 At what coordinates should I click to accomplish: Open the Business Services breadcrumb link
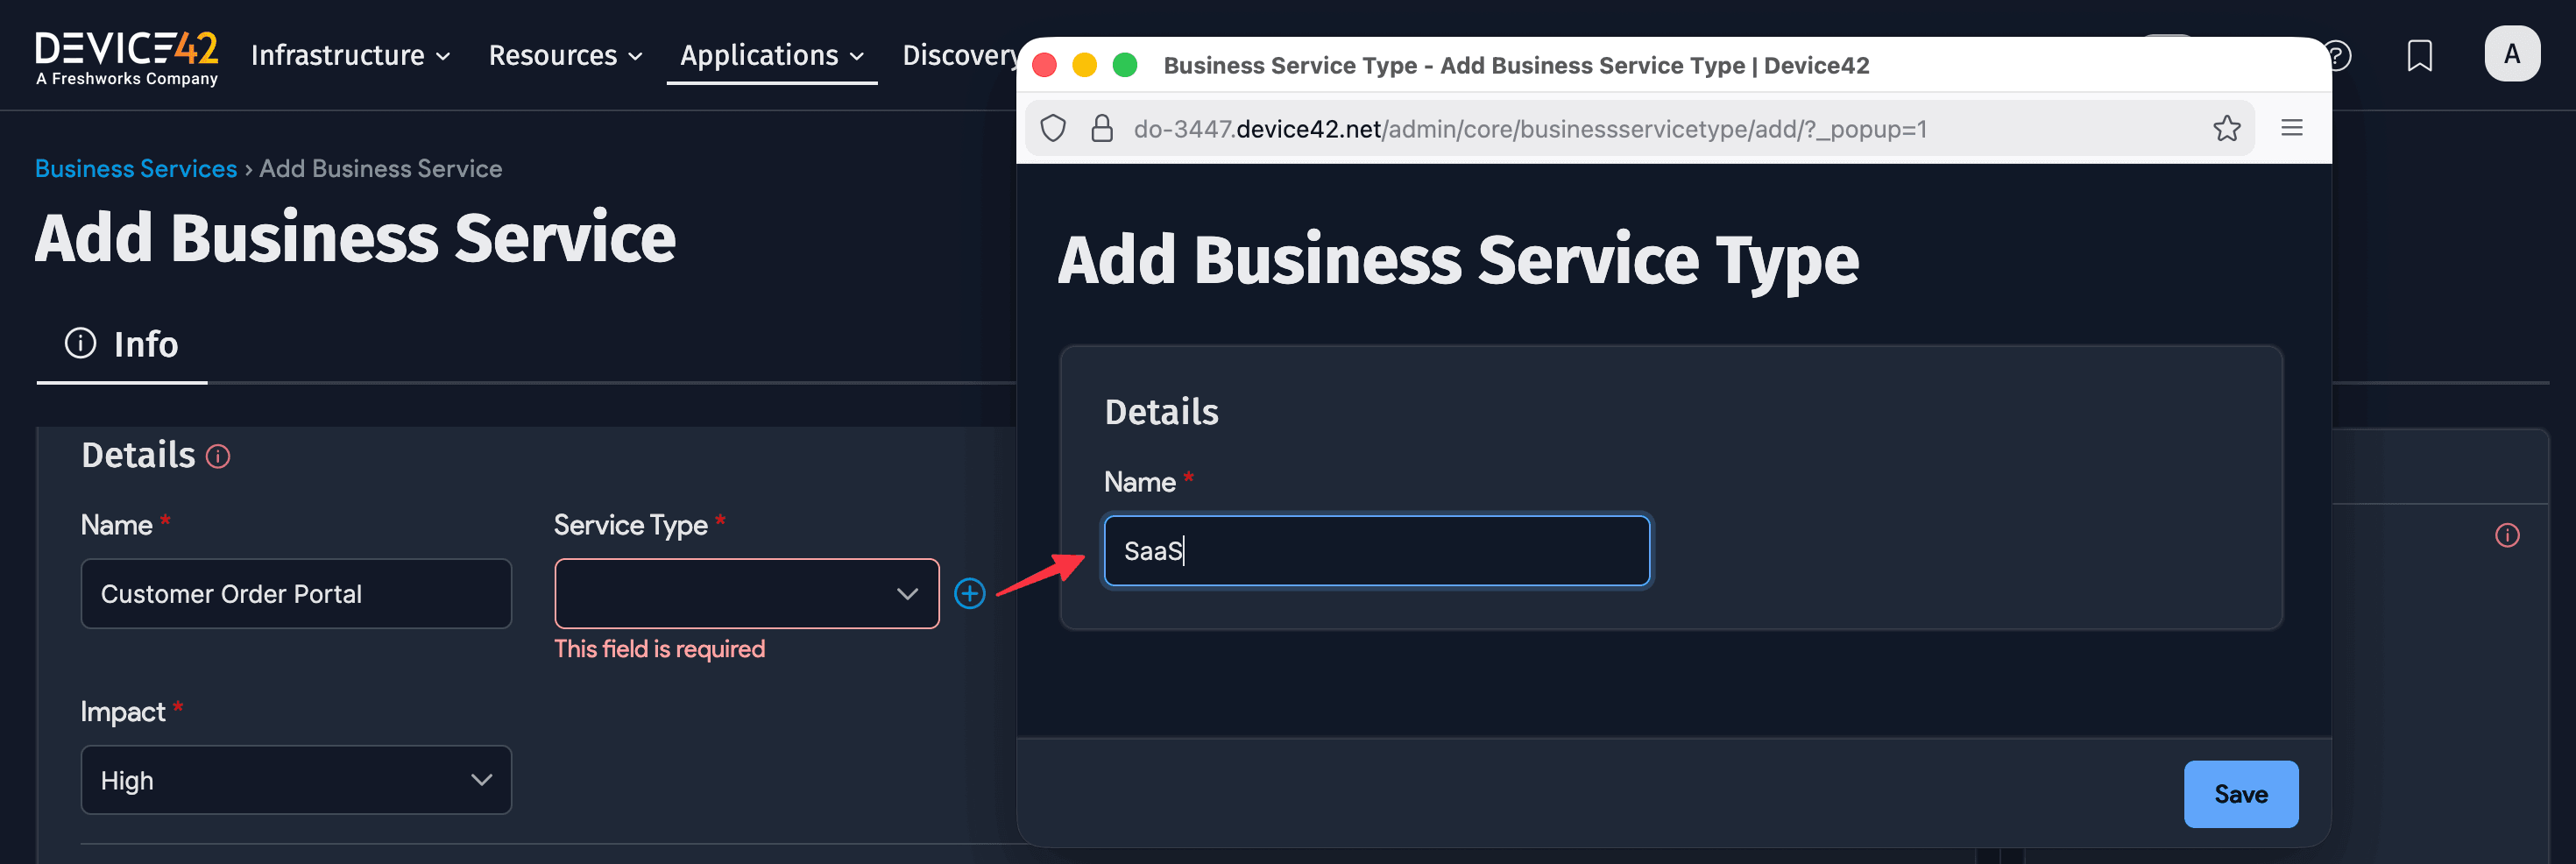click(136, 168)
